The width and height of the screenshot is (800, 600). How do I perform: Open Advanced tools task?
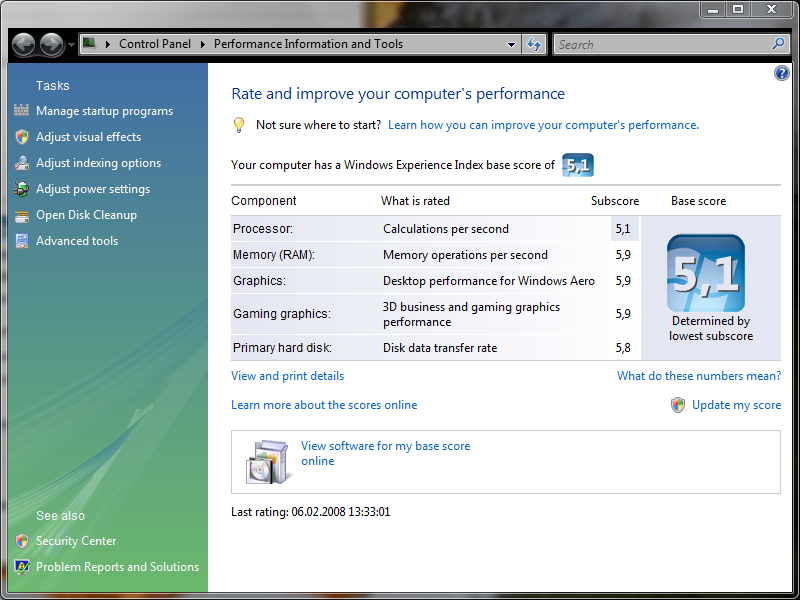pos(77,241)
